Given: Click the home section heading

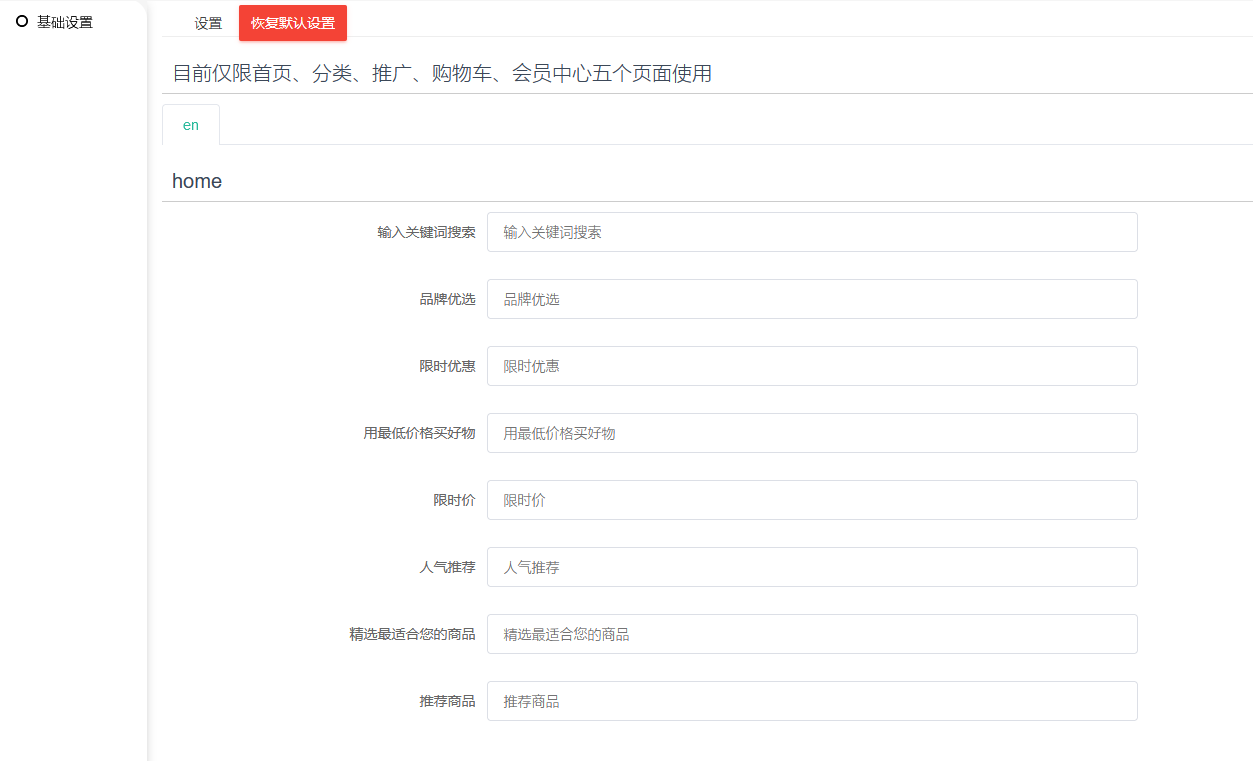Looking at the screenshot, I should point(197,181).
